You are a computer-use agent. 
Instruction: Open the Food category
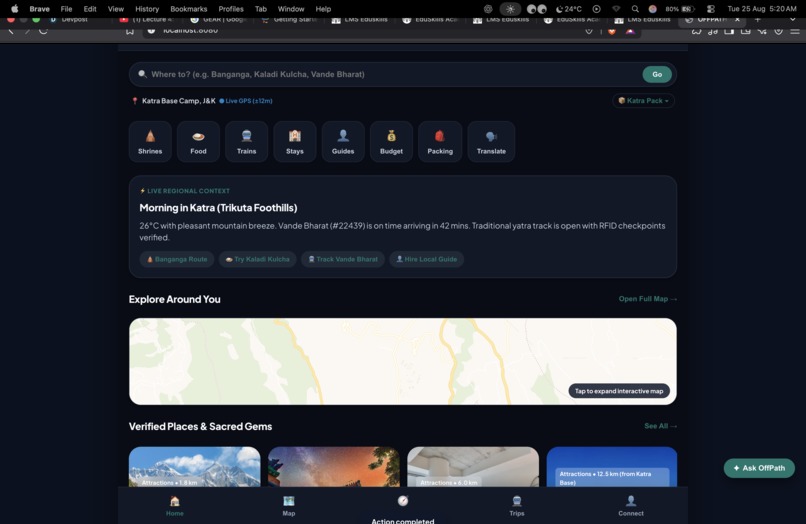198,142
